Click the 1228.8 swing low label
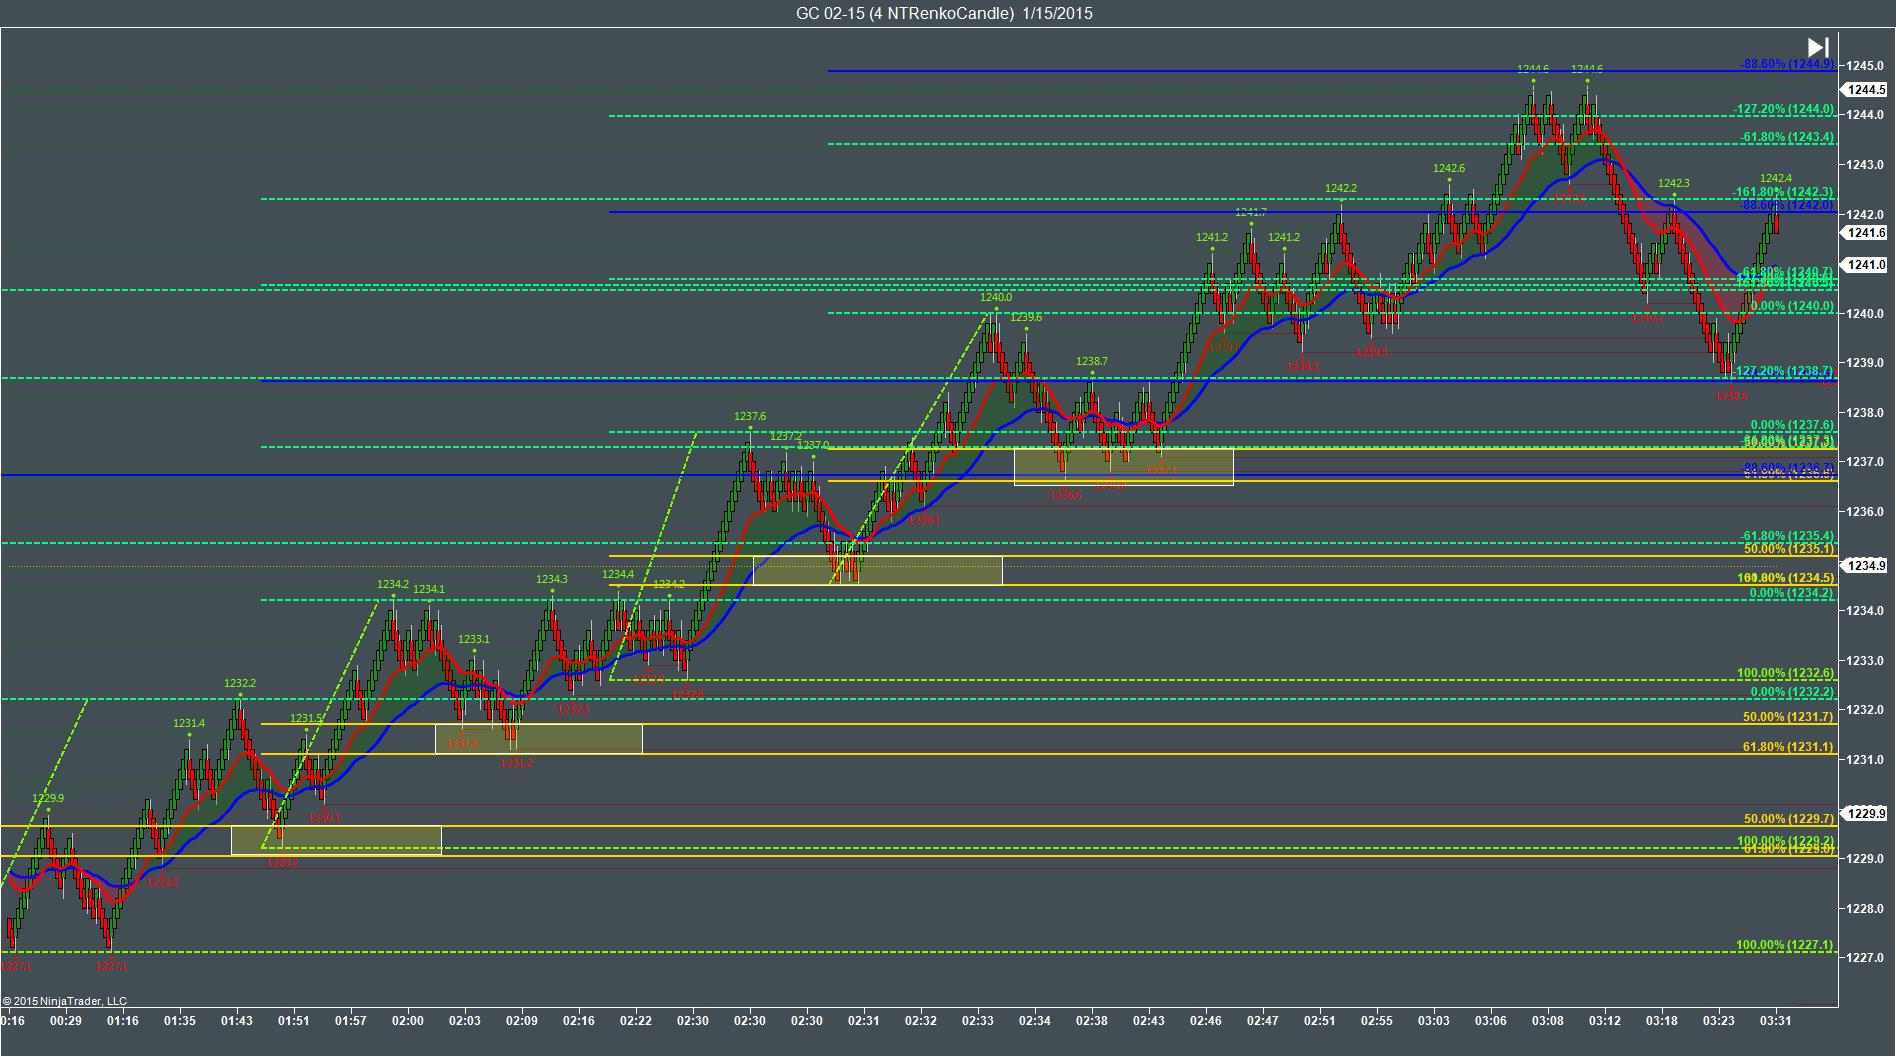 point(163,882)
